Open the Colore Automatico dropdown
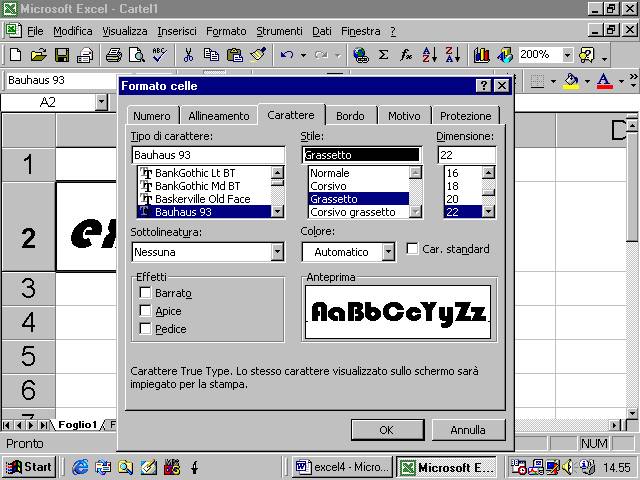The width and height of the screenshot is (640, 480). 388,252
